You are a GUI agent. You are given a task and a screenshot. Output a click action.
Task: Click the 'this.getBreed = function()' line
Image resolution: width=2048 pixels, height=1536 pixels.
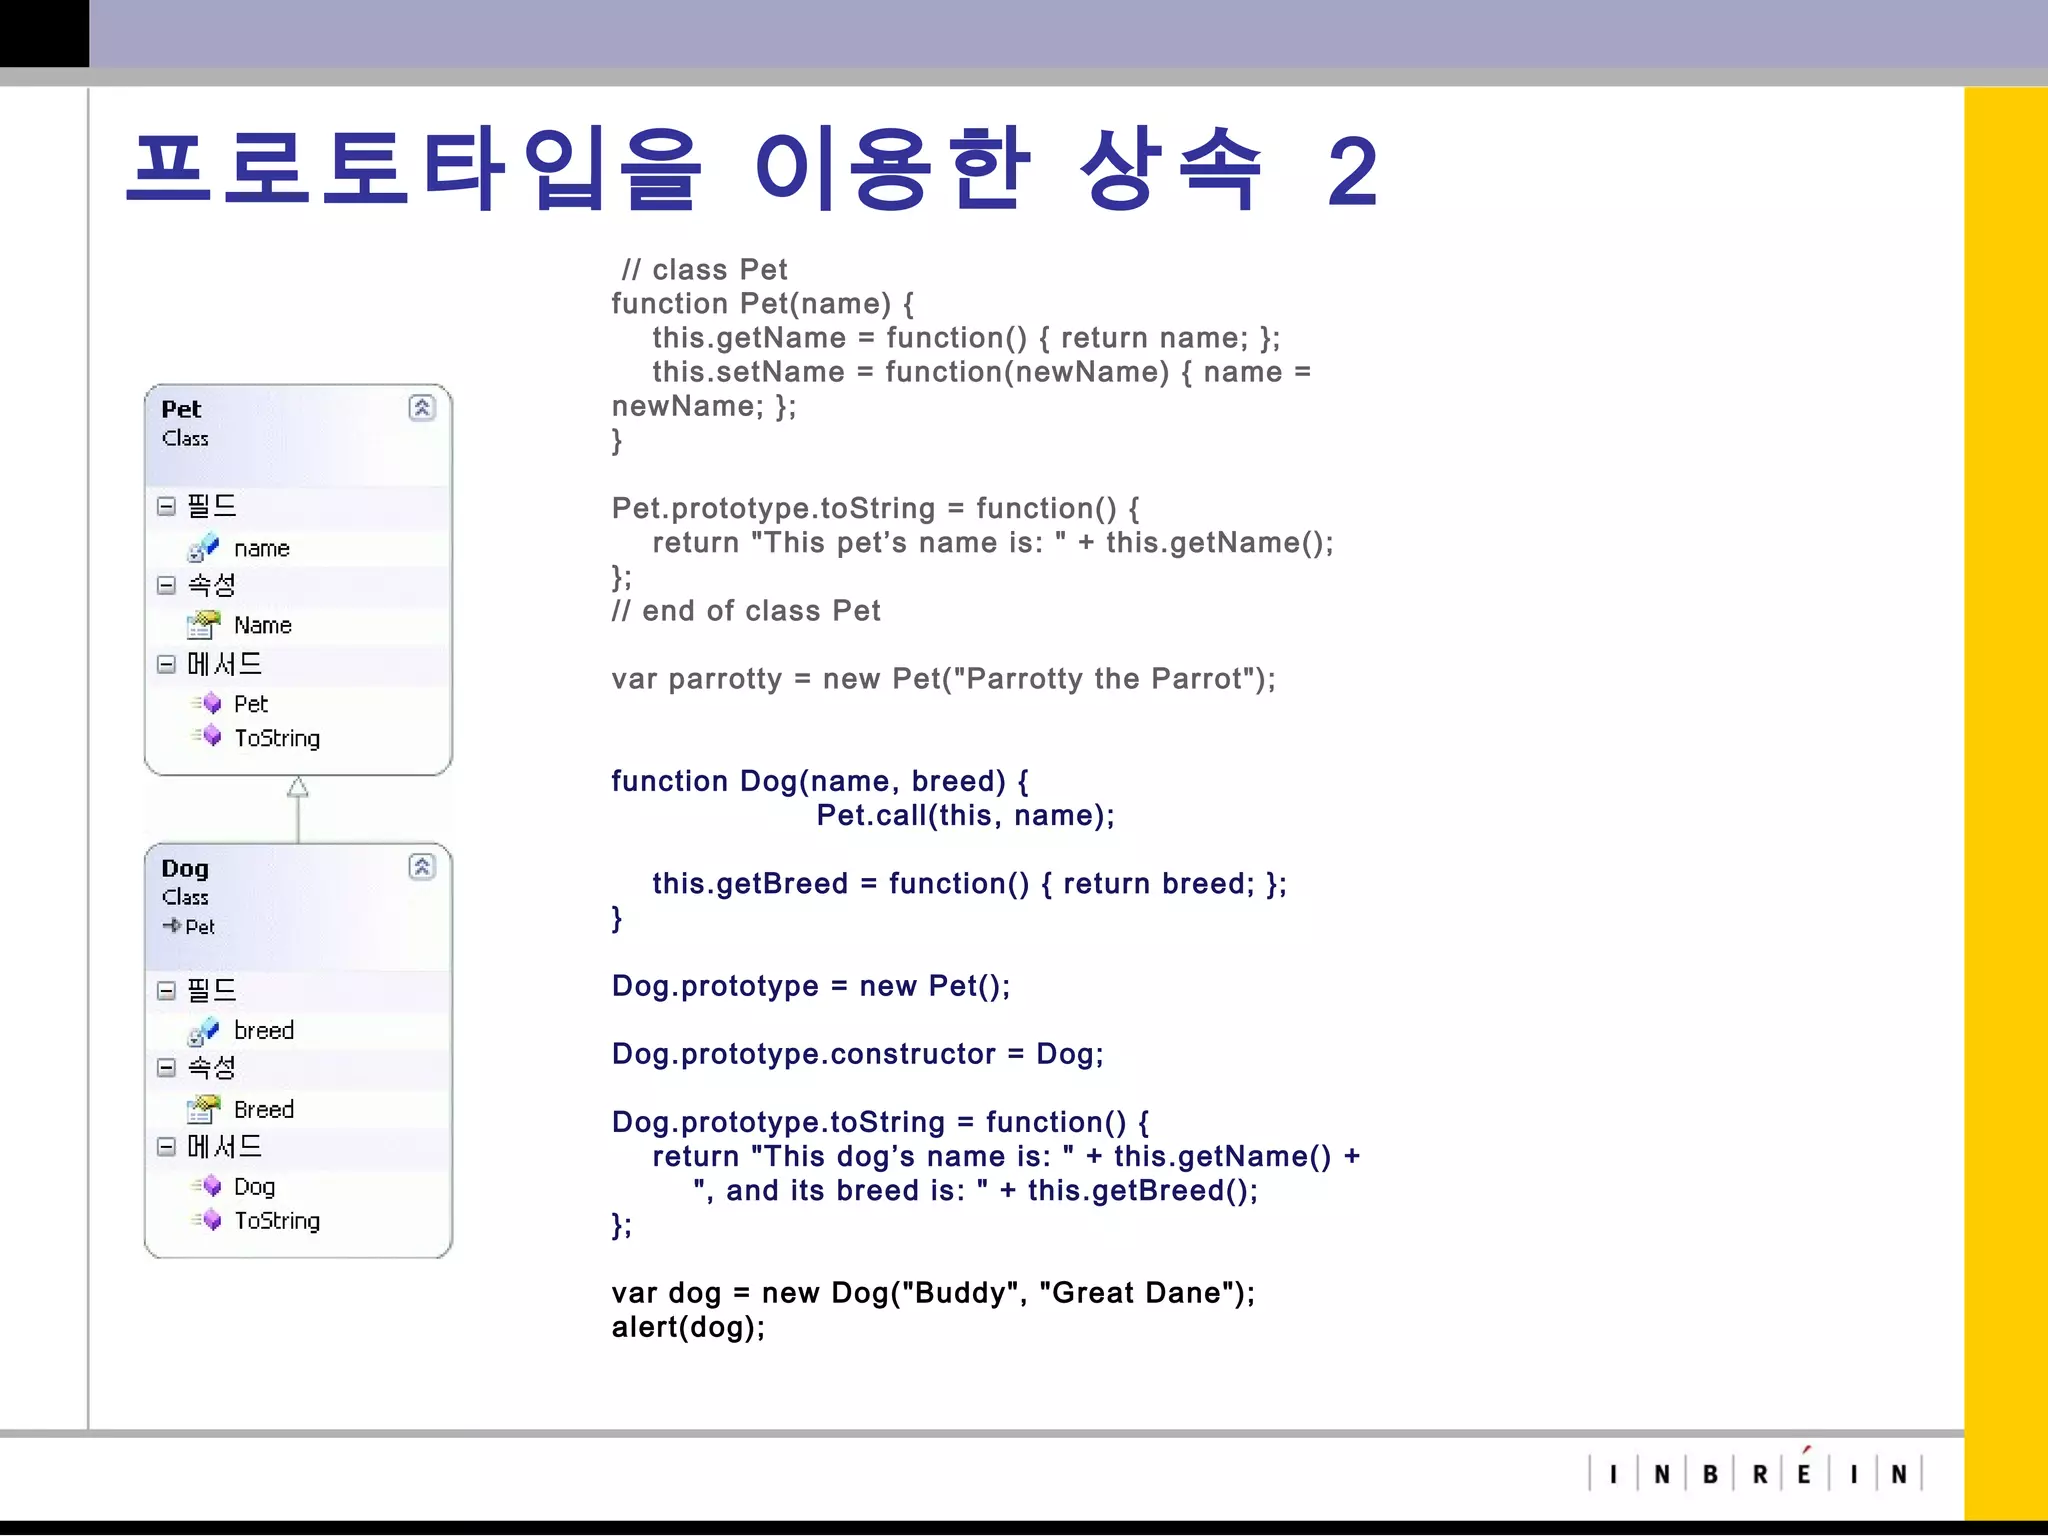(970, 884)
